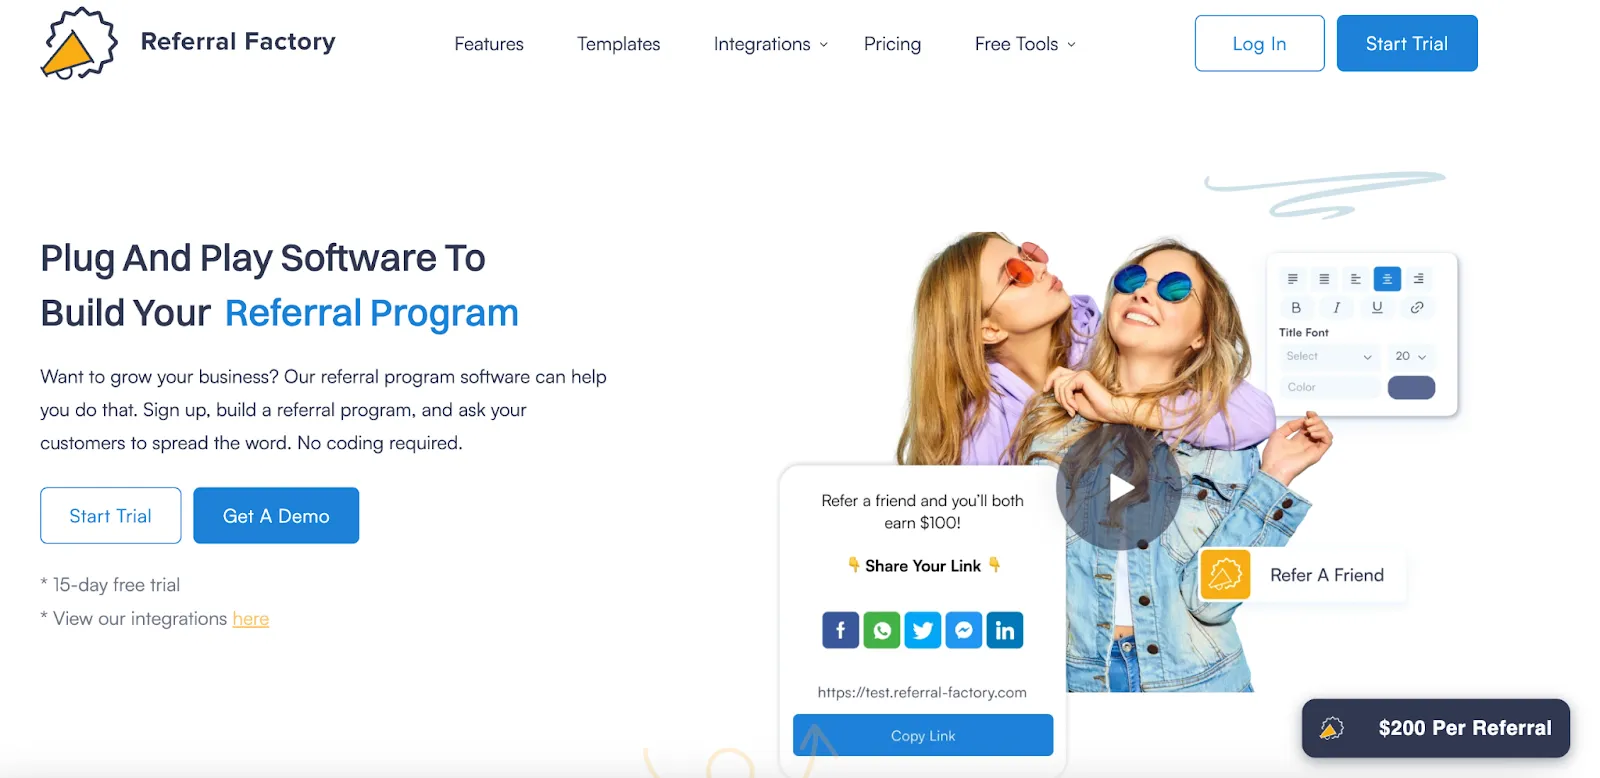Select the highlighted center align icon
Screen dimensions: 1600x778
coord(1387,279)
